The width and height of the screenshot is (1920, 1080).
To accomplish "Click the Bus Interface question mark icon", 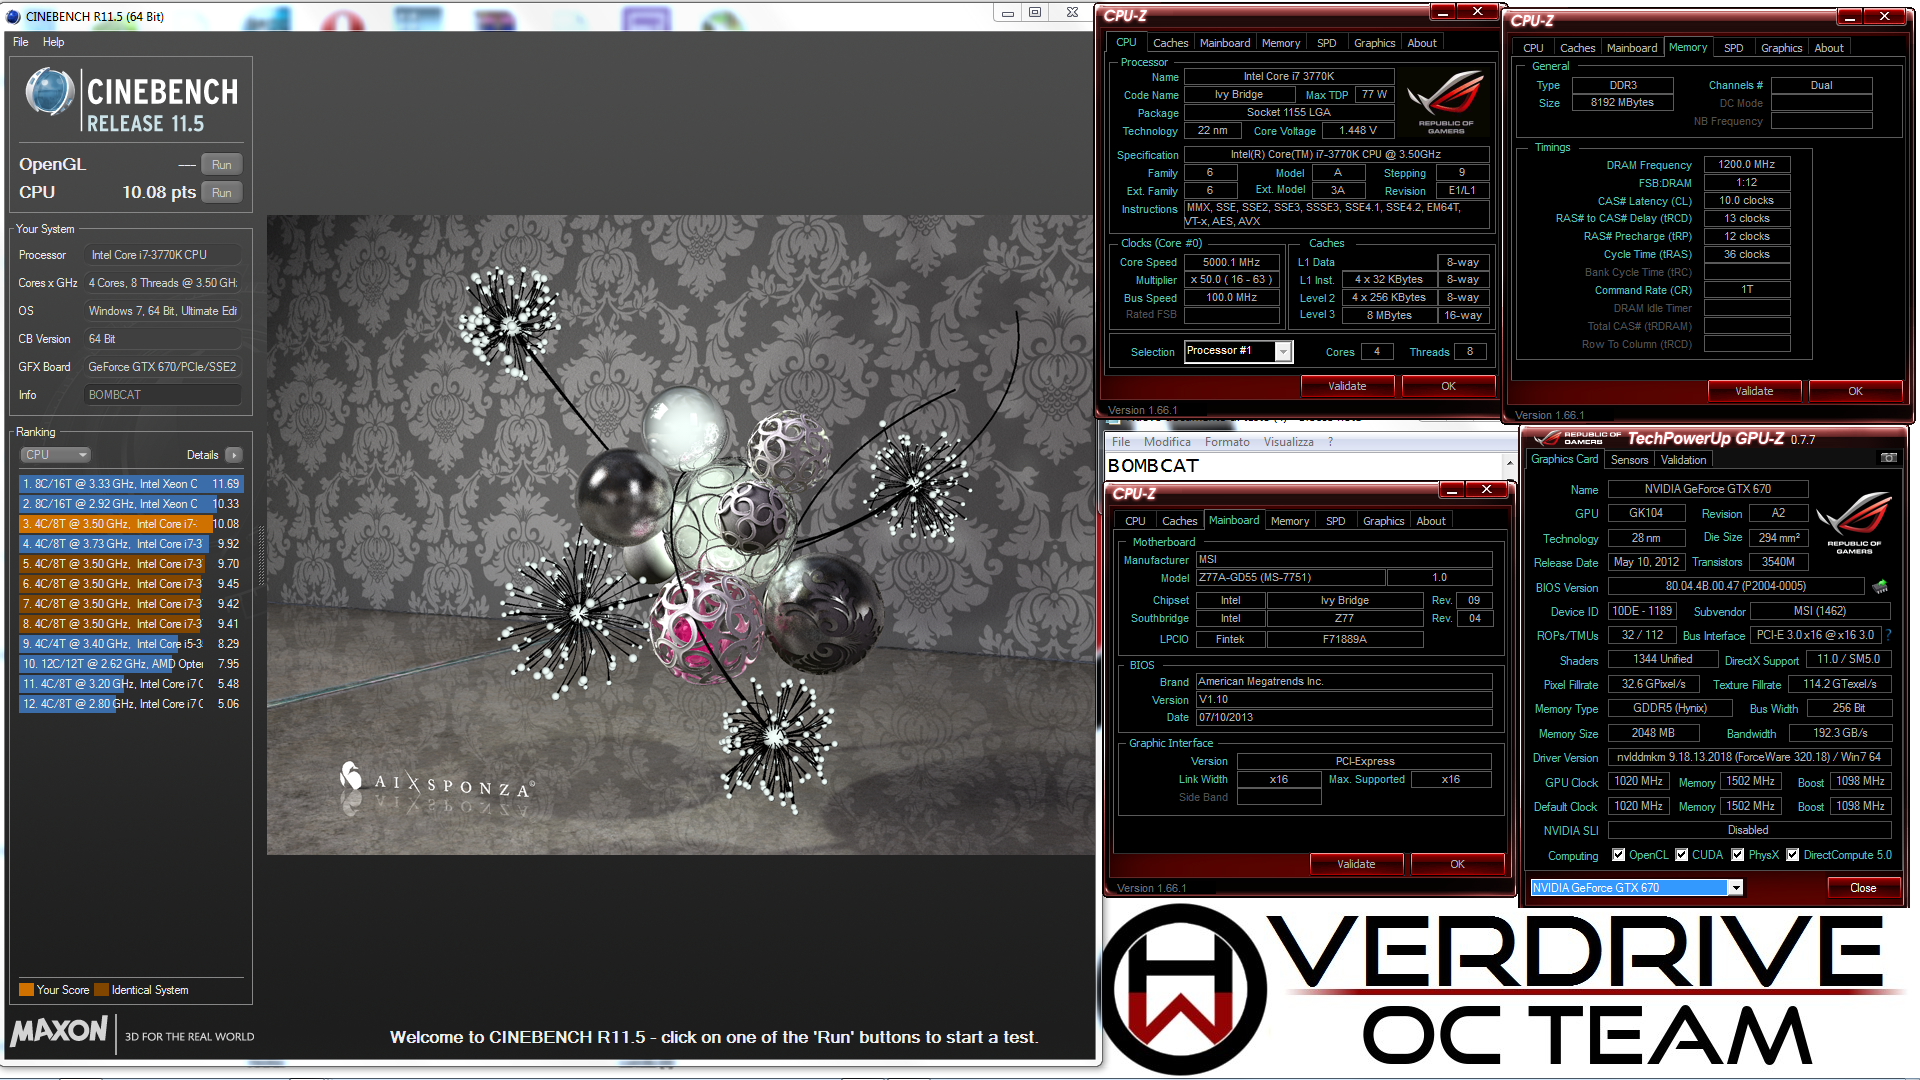I will tap(1888, 635).
